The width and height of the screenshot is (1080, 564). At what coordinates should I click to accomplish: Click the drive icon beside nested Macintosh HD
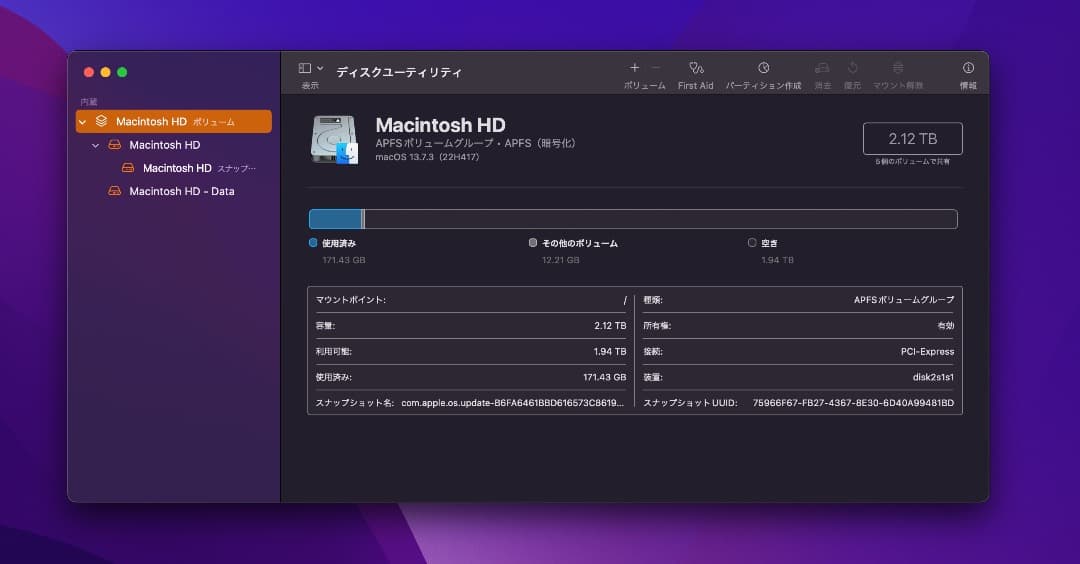115,145
